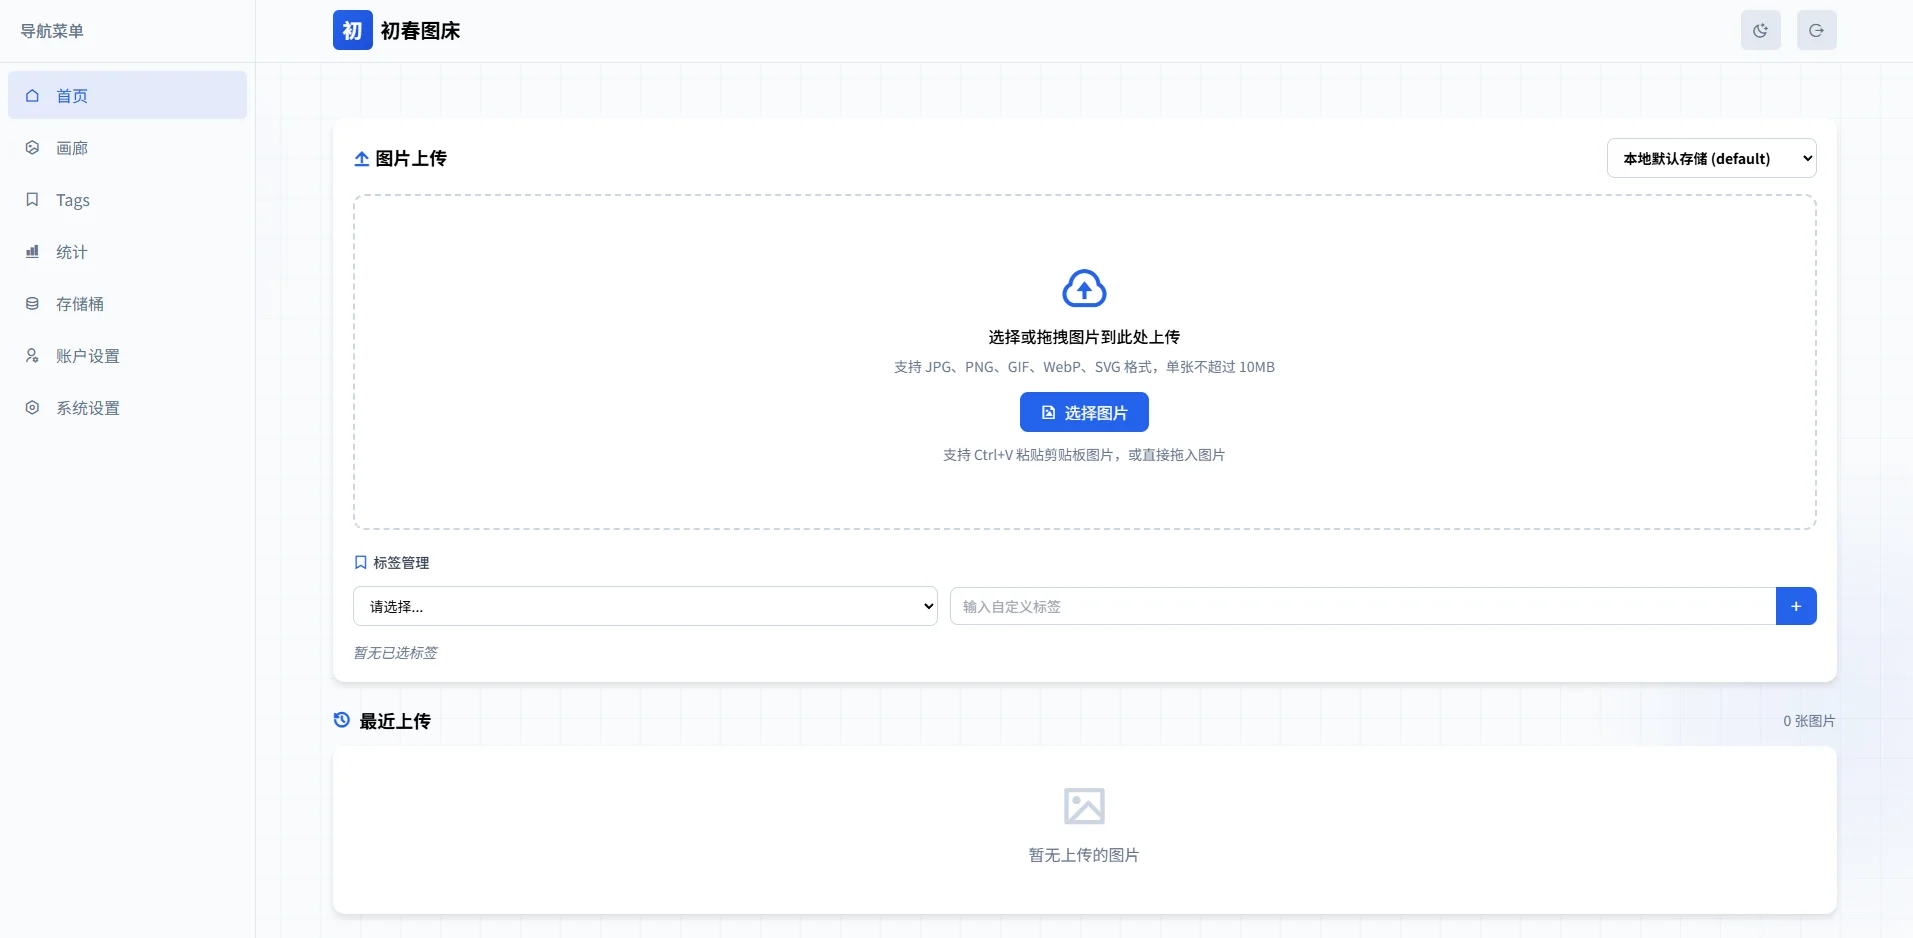1913x938 pixels.
Task: Open the 存储桶 menu item
Action: click(x=80, y=304)
